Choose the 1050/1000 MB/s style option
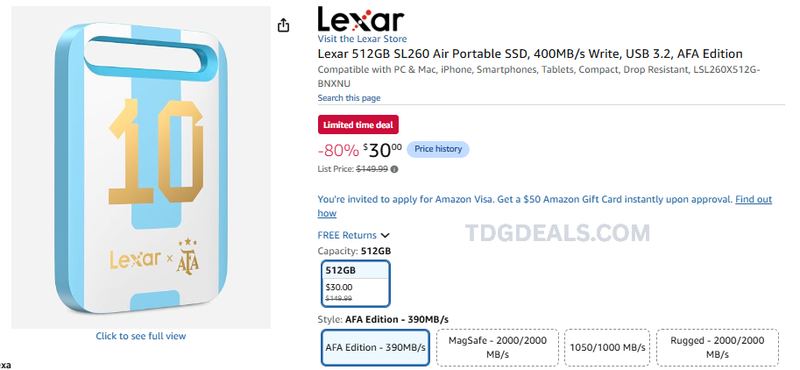The height and width of the screenshot is (370, 800). 607,348
